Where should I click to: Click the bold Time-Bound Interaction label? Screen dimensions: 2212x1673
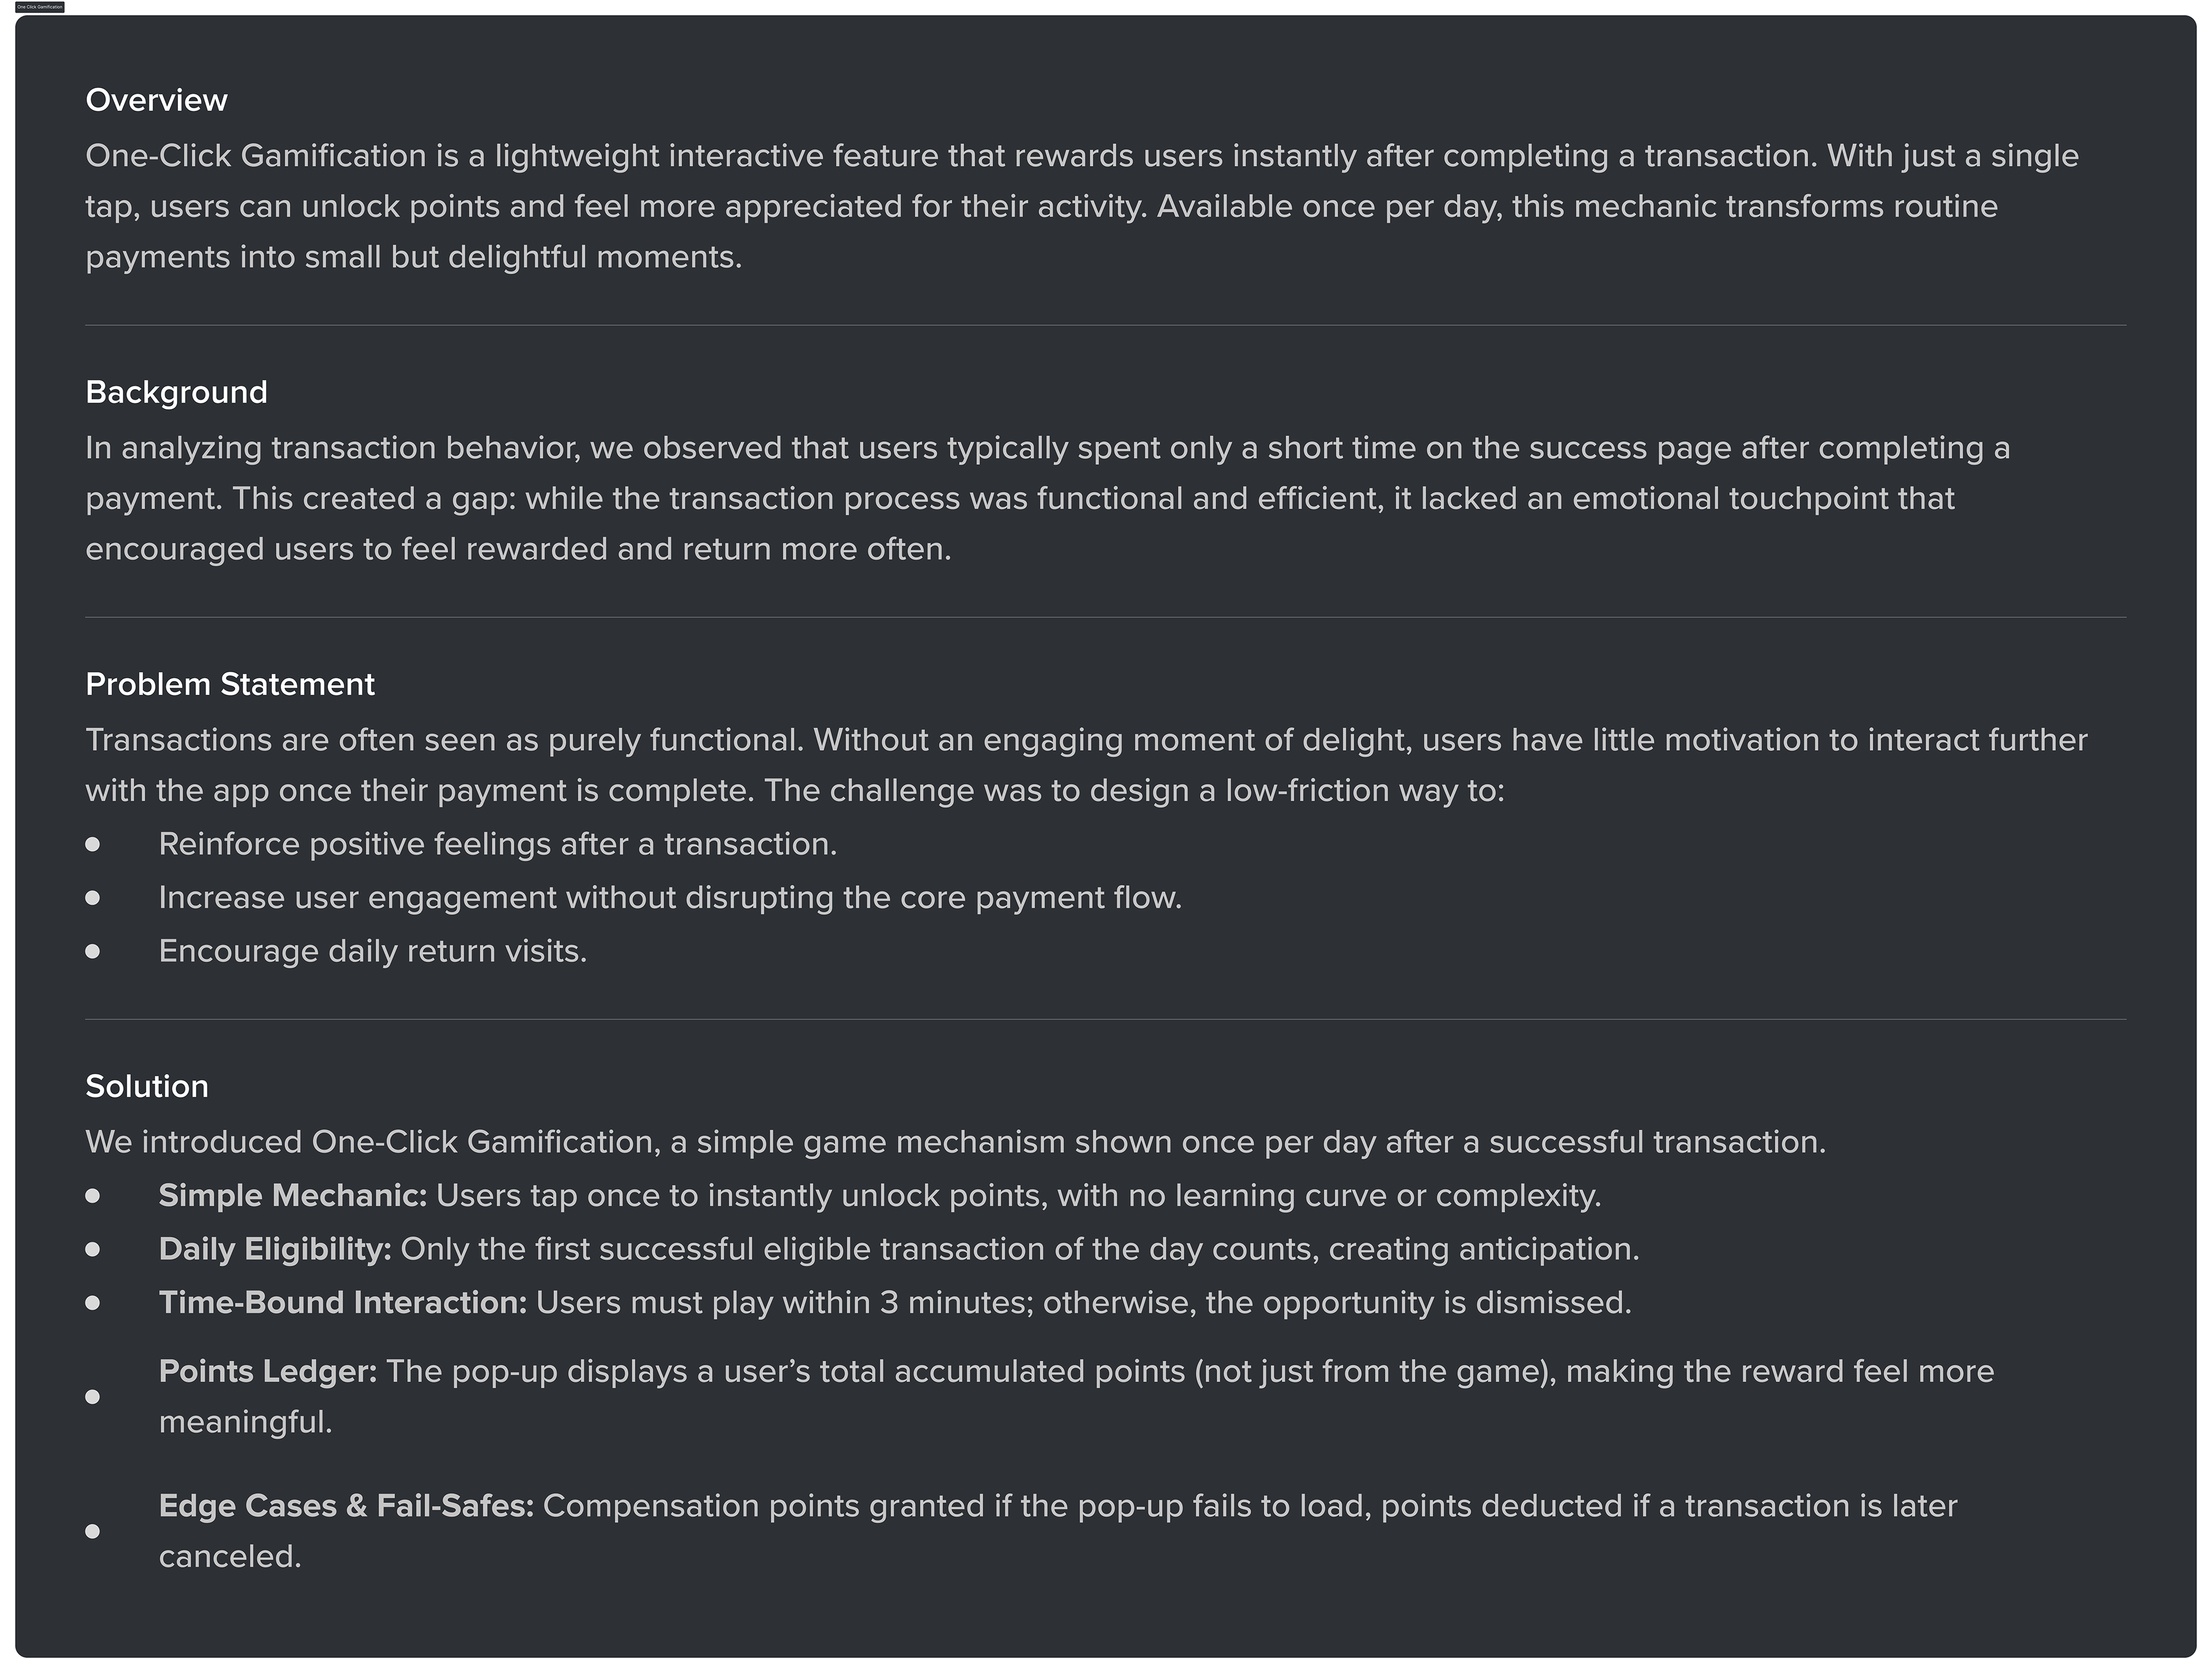point(342,1303)
